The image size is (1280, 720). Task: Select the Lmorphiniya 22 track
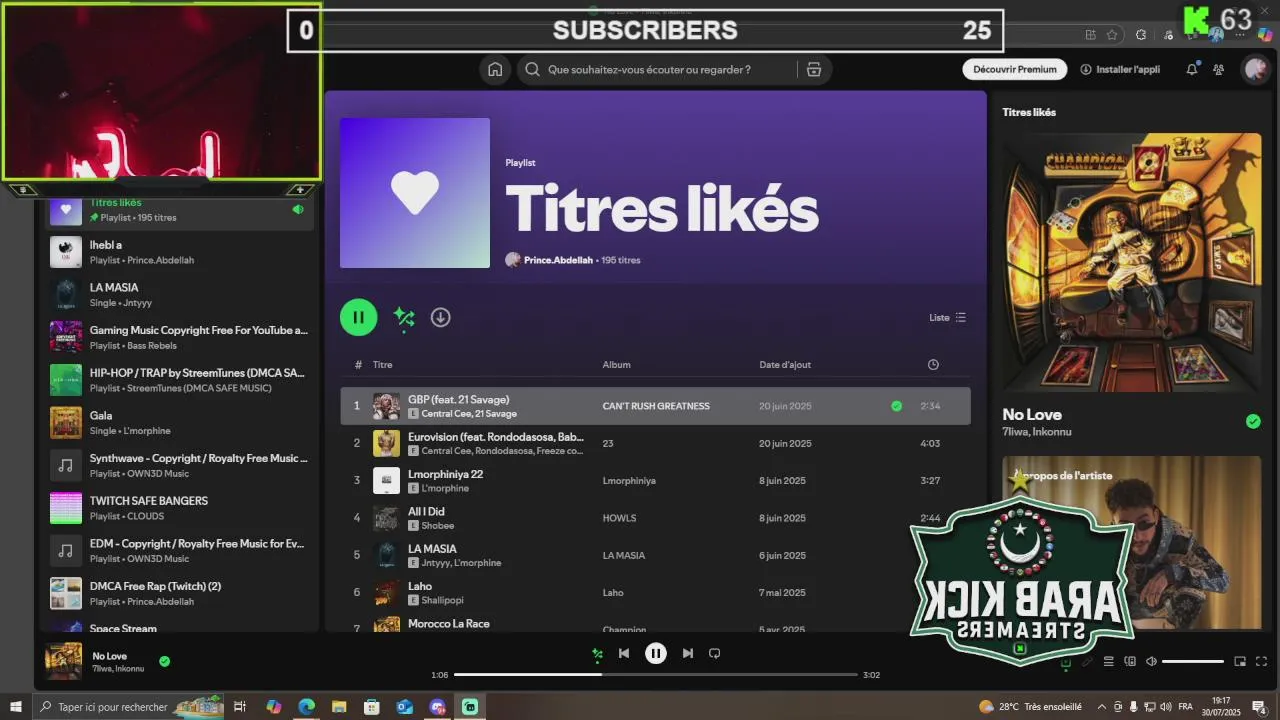(x=445, y=474)
